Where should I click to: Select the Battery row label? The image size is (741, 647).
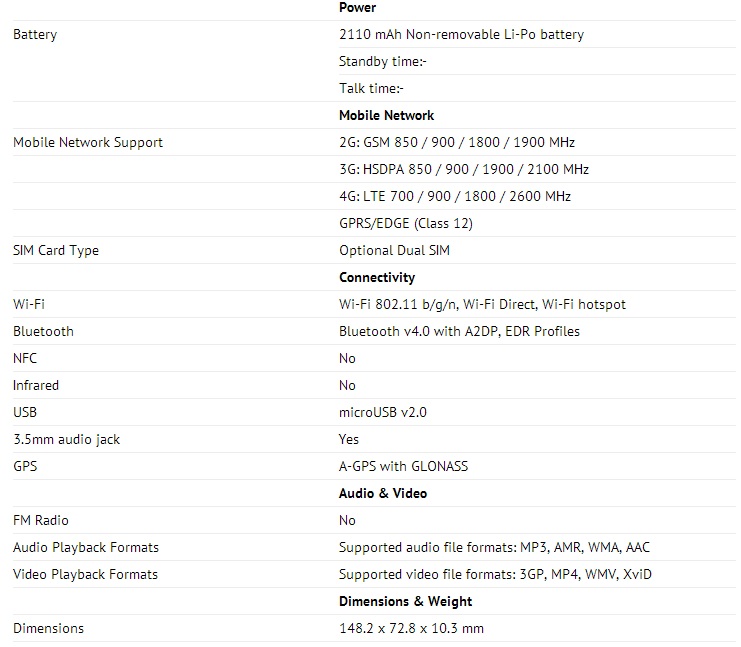click(x=35, y=35)
